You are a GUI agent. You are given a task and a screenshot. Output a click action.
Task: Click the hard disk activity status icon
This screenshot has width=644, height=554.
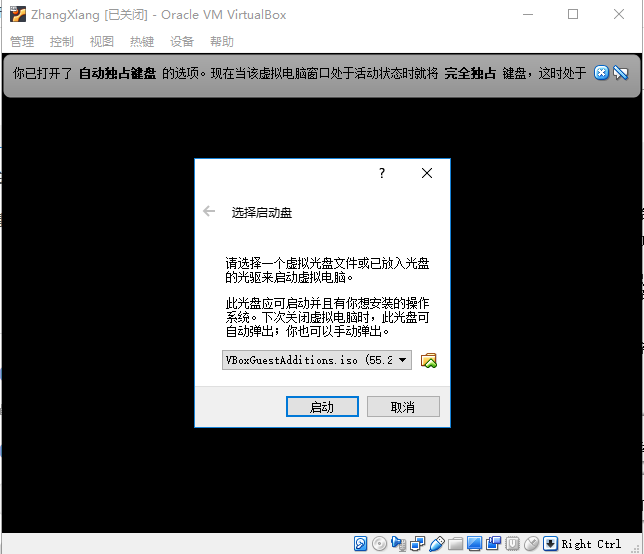[360, 543]
